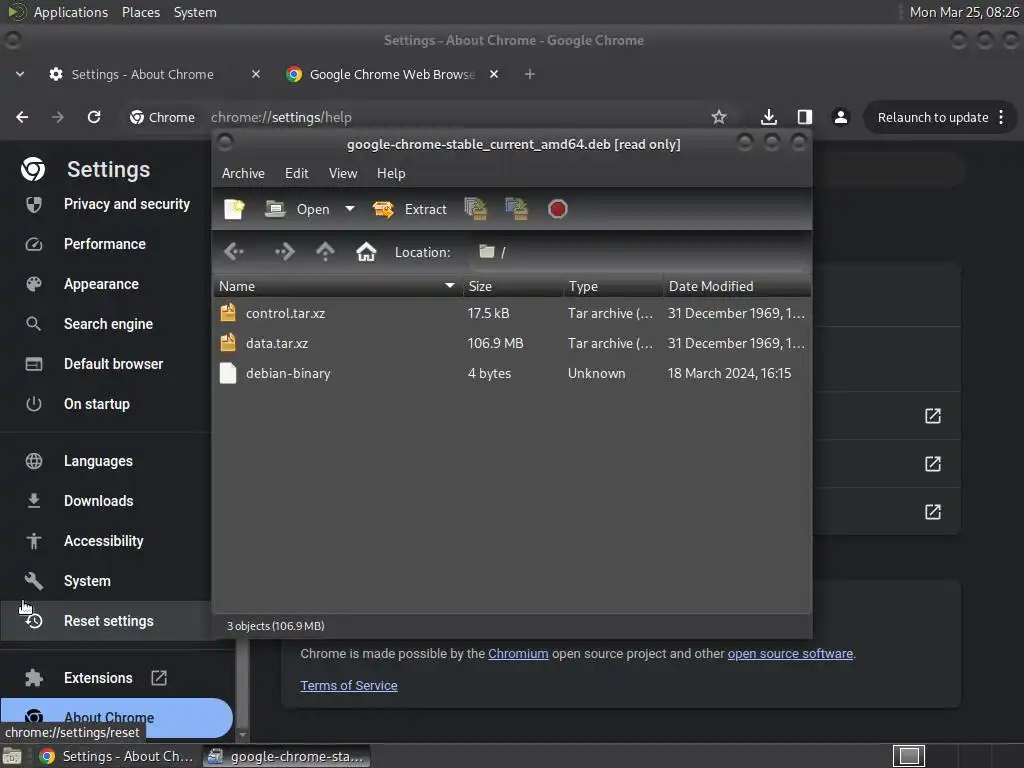Open the Chromium link
The width and height of the screenshot is (1024, 768).
[518, 654]
